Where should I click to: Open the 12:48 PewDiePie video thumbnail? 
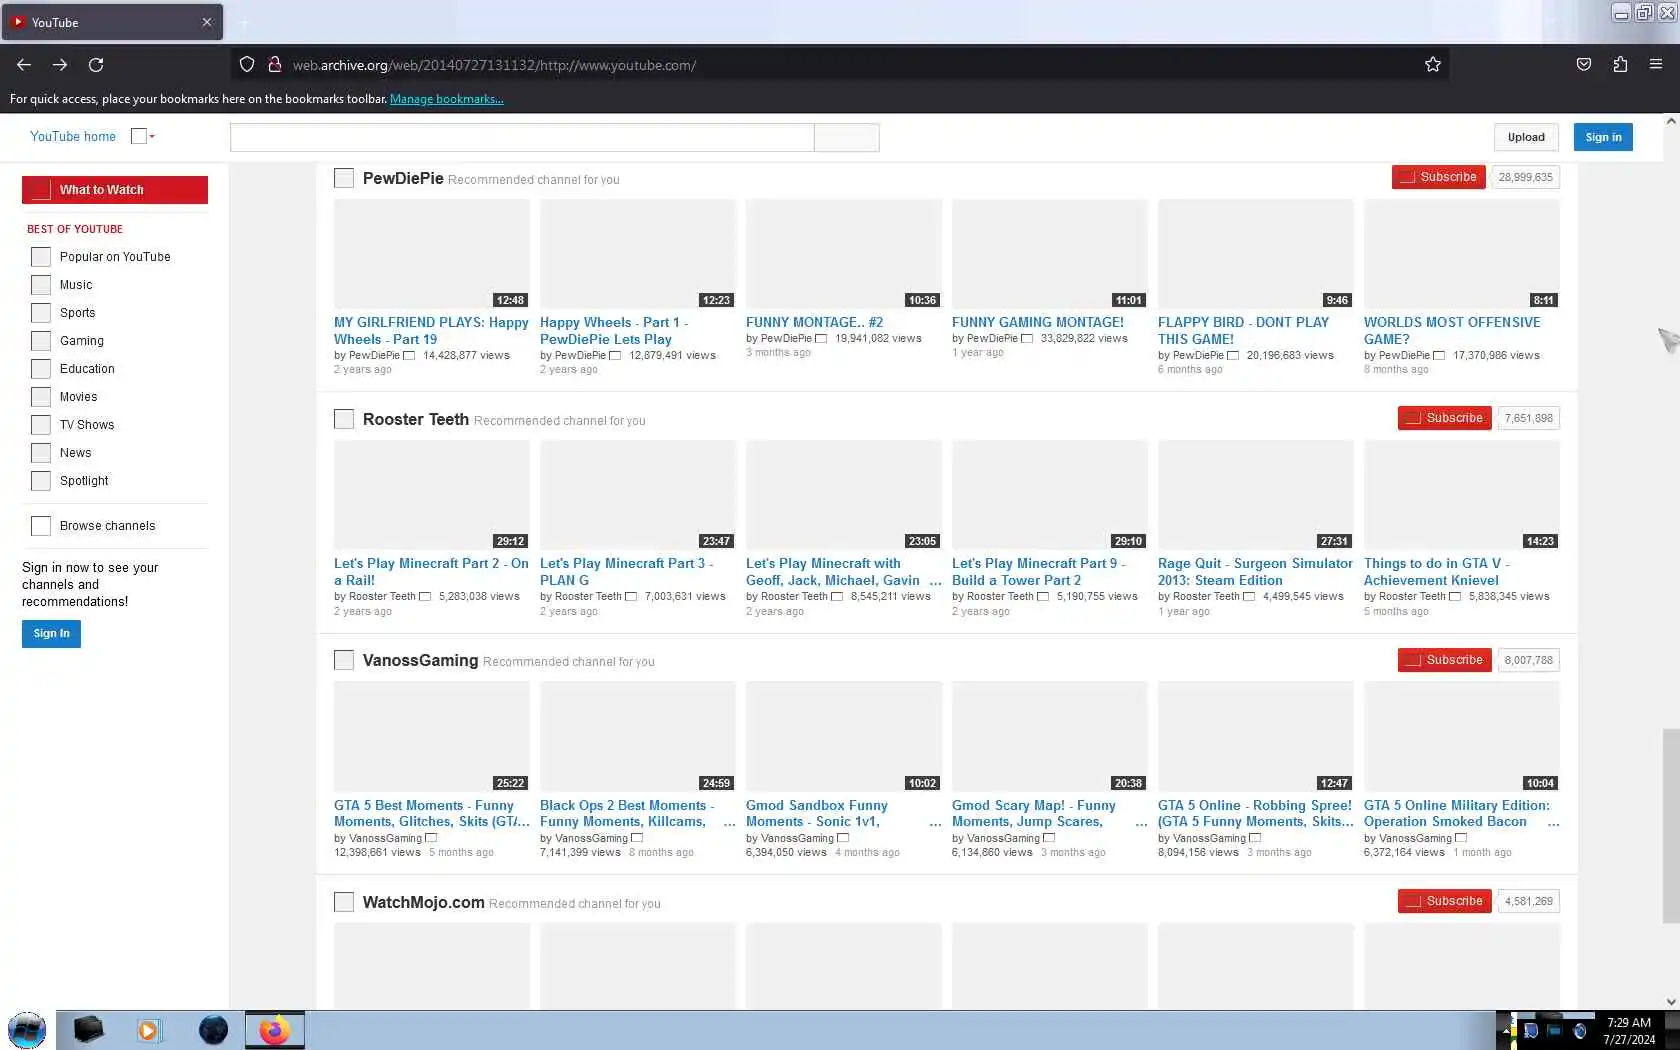[x=432, y=254]
